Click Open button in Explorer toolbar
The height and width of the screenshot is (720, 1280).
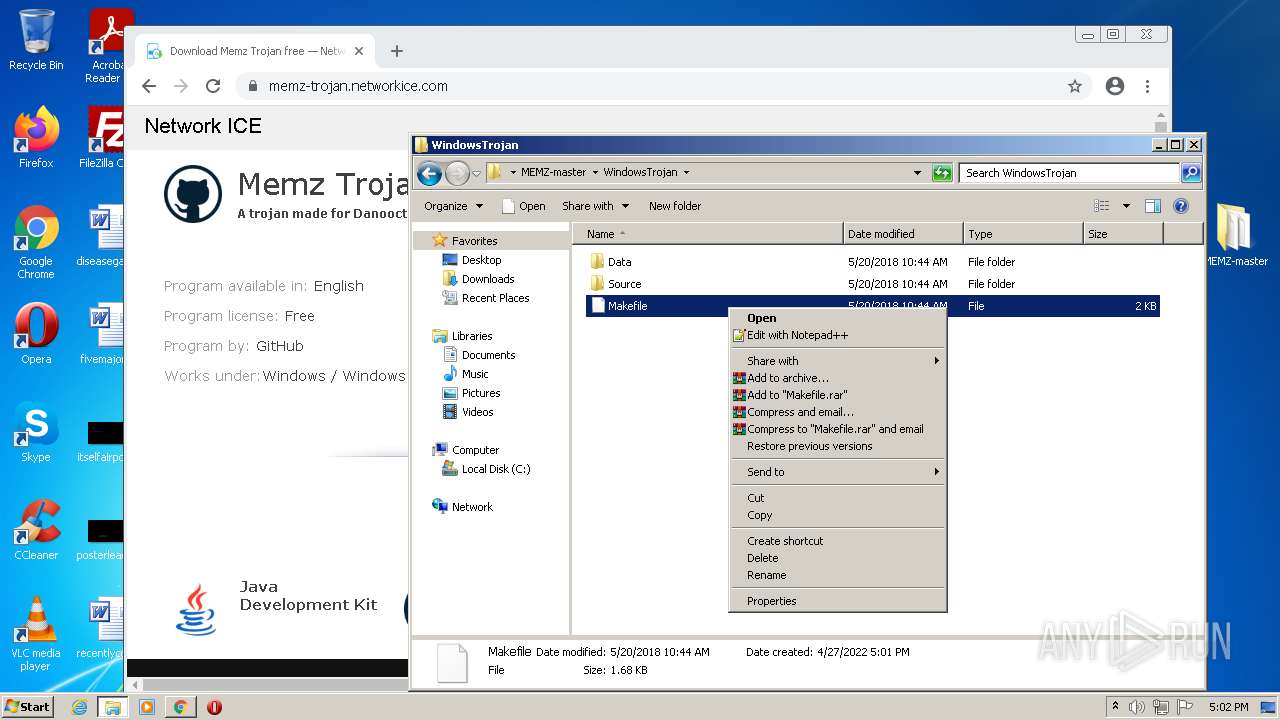524,206
